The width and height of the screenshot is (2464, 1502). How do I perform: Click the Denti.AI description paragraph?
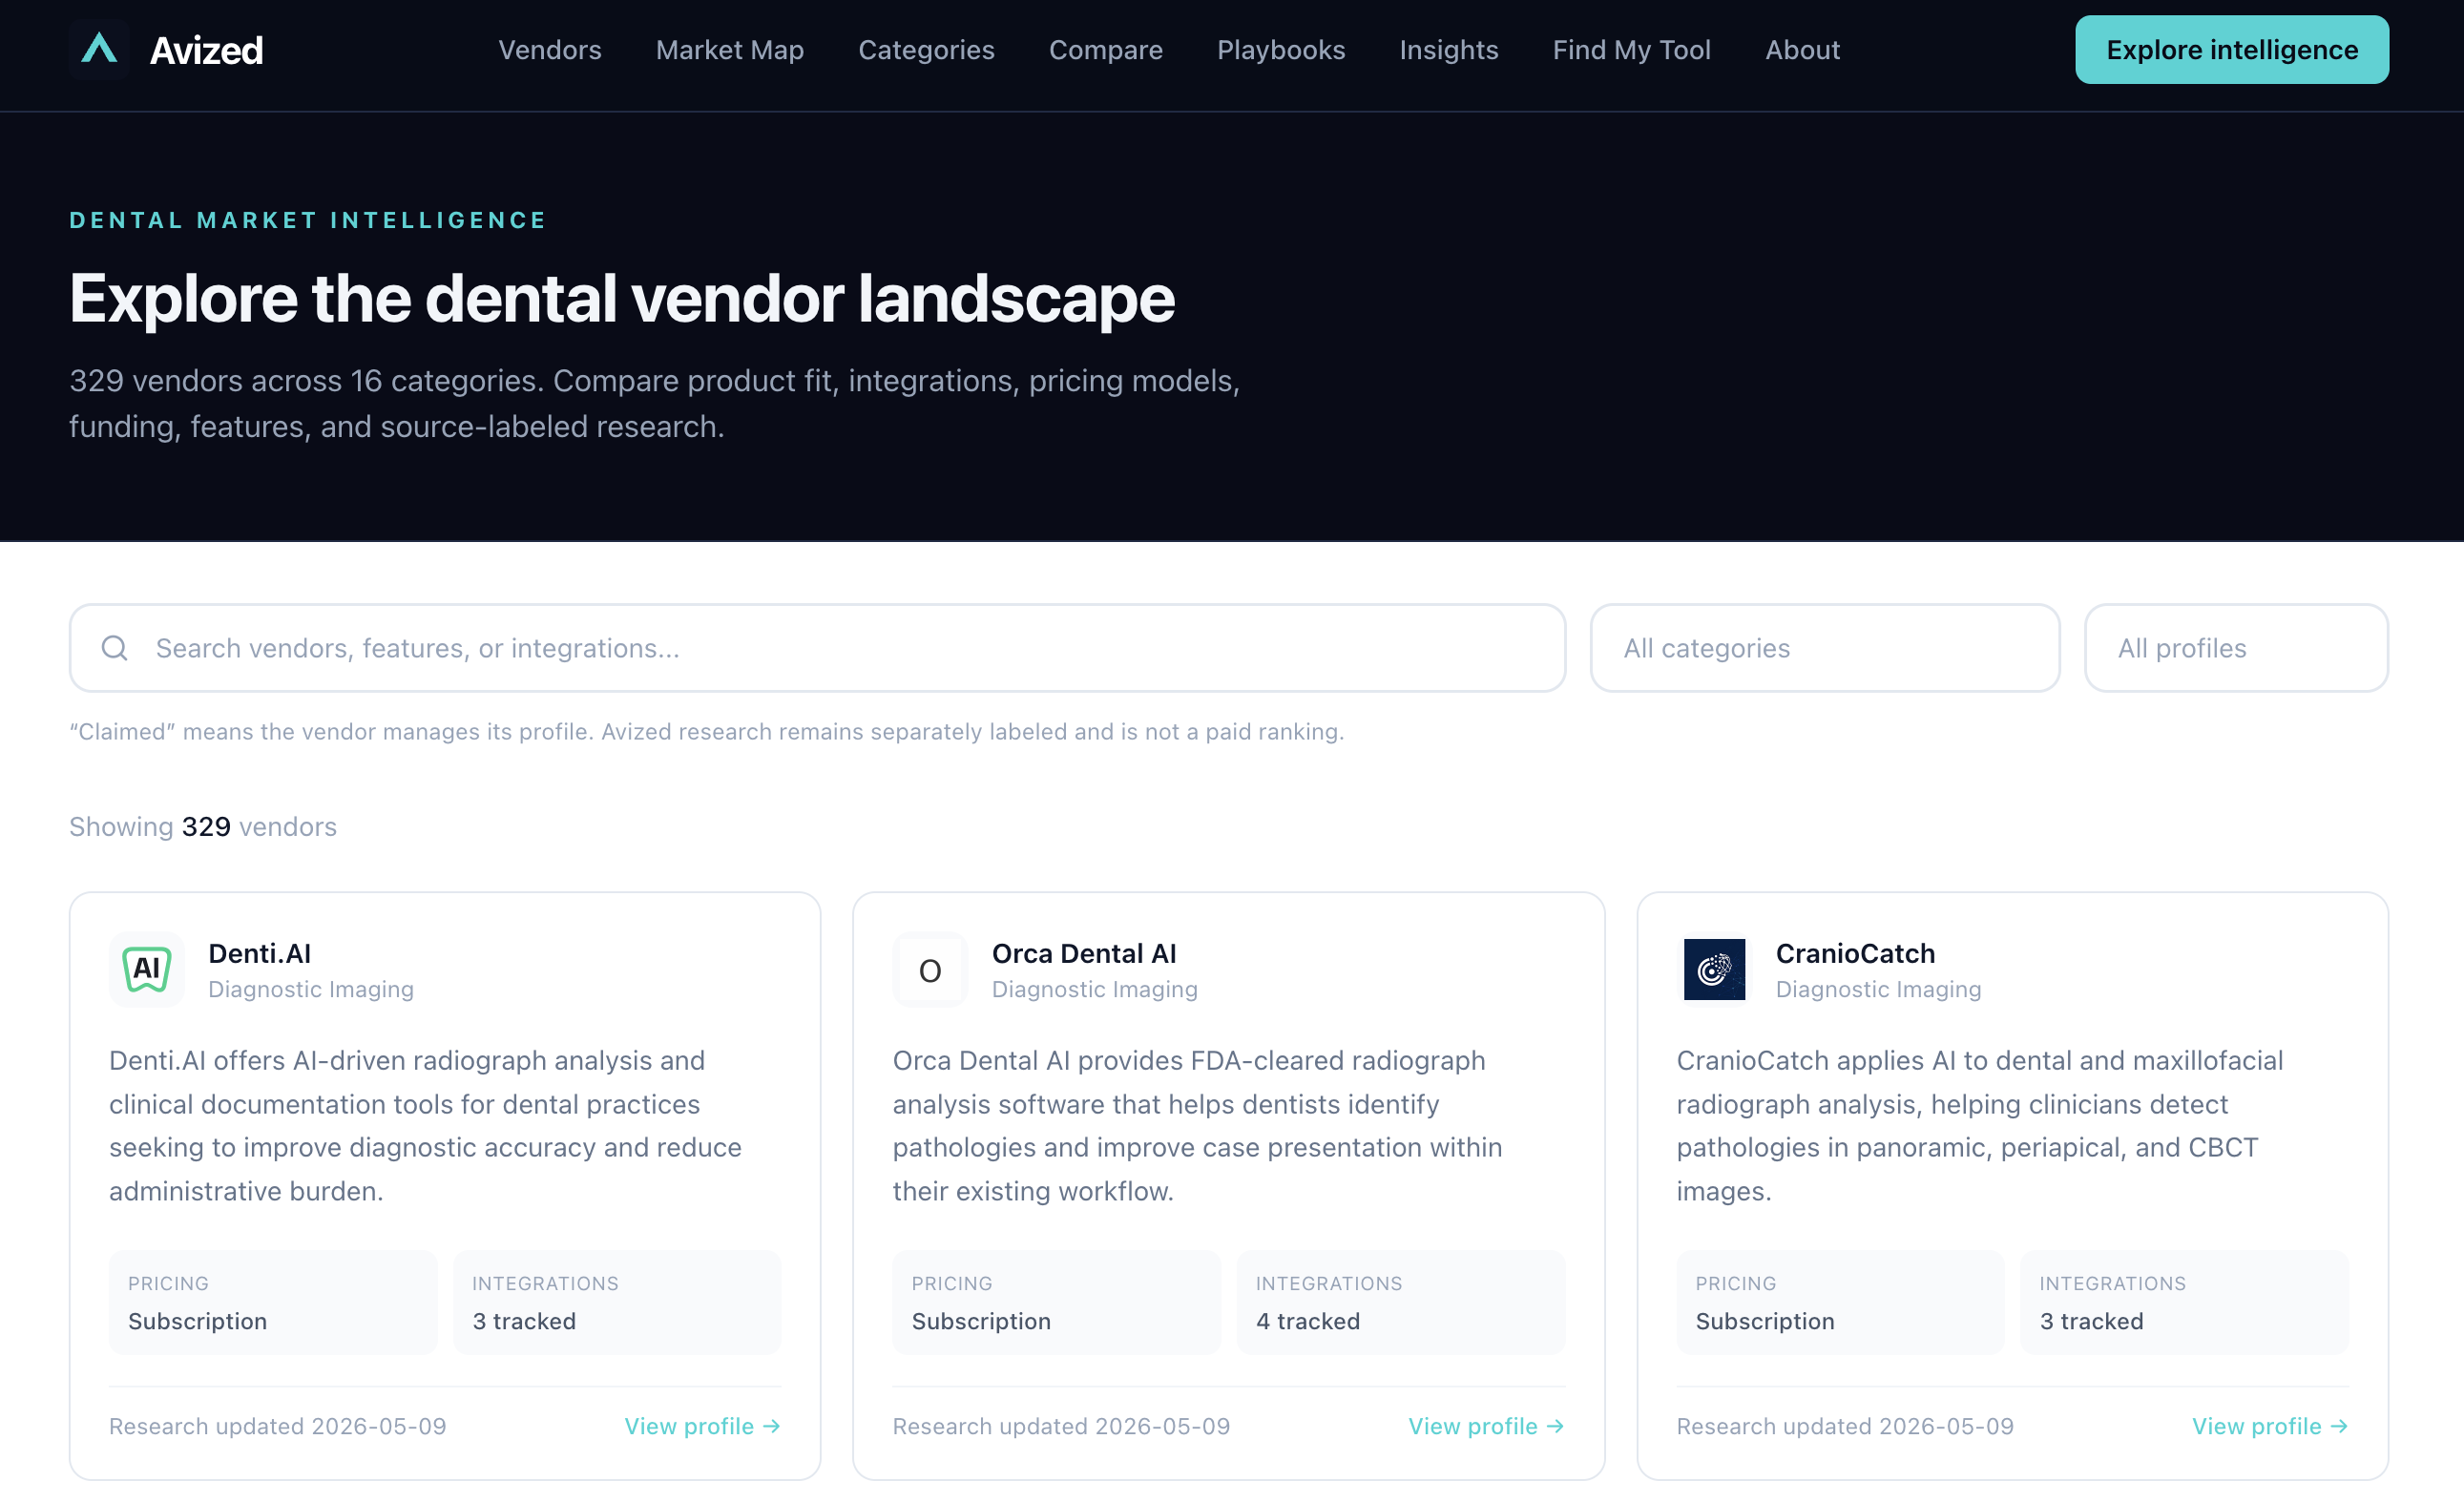pos(425,1125)
